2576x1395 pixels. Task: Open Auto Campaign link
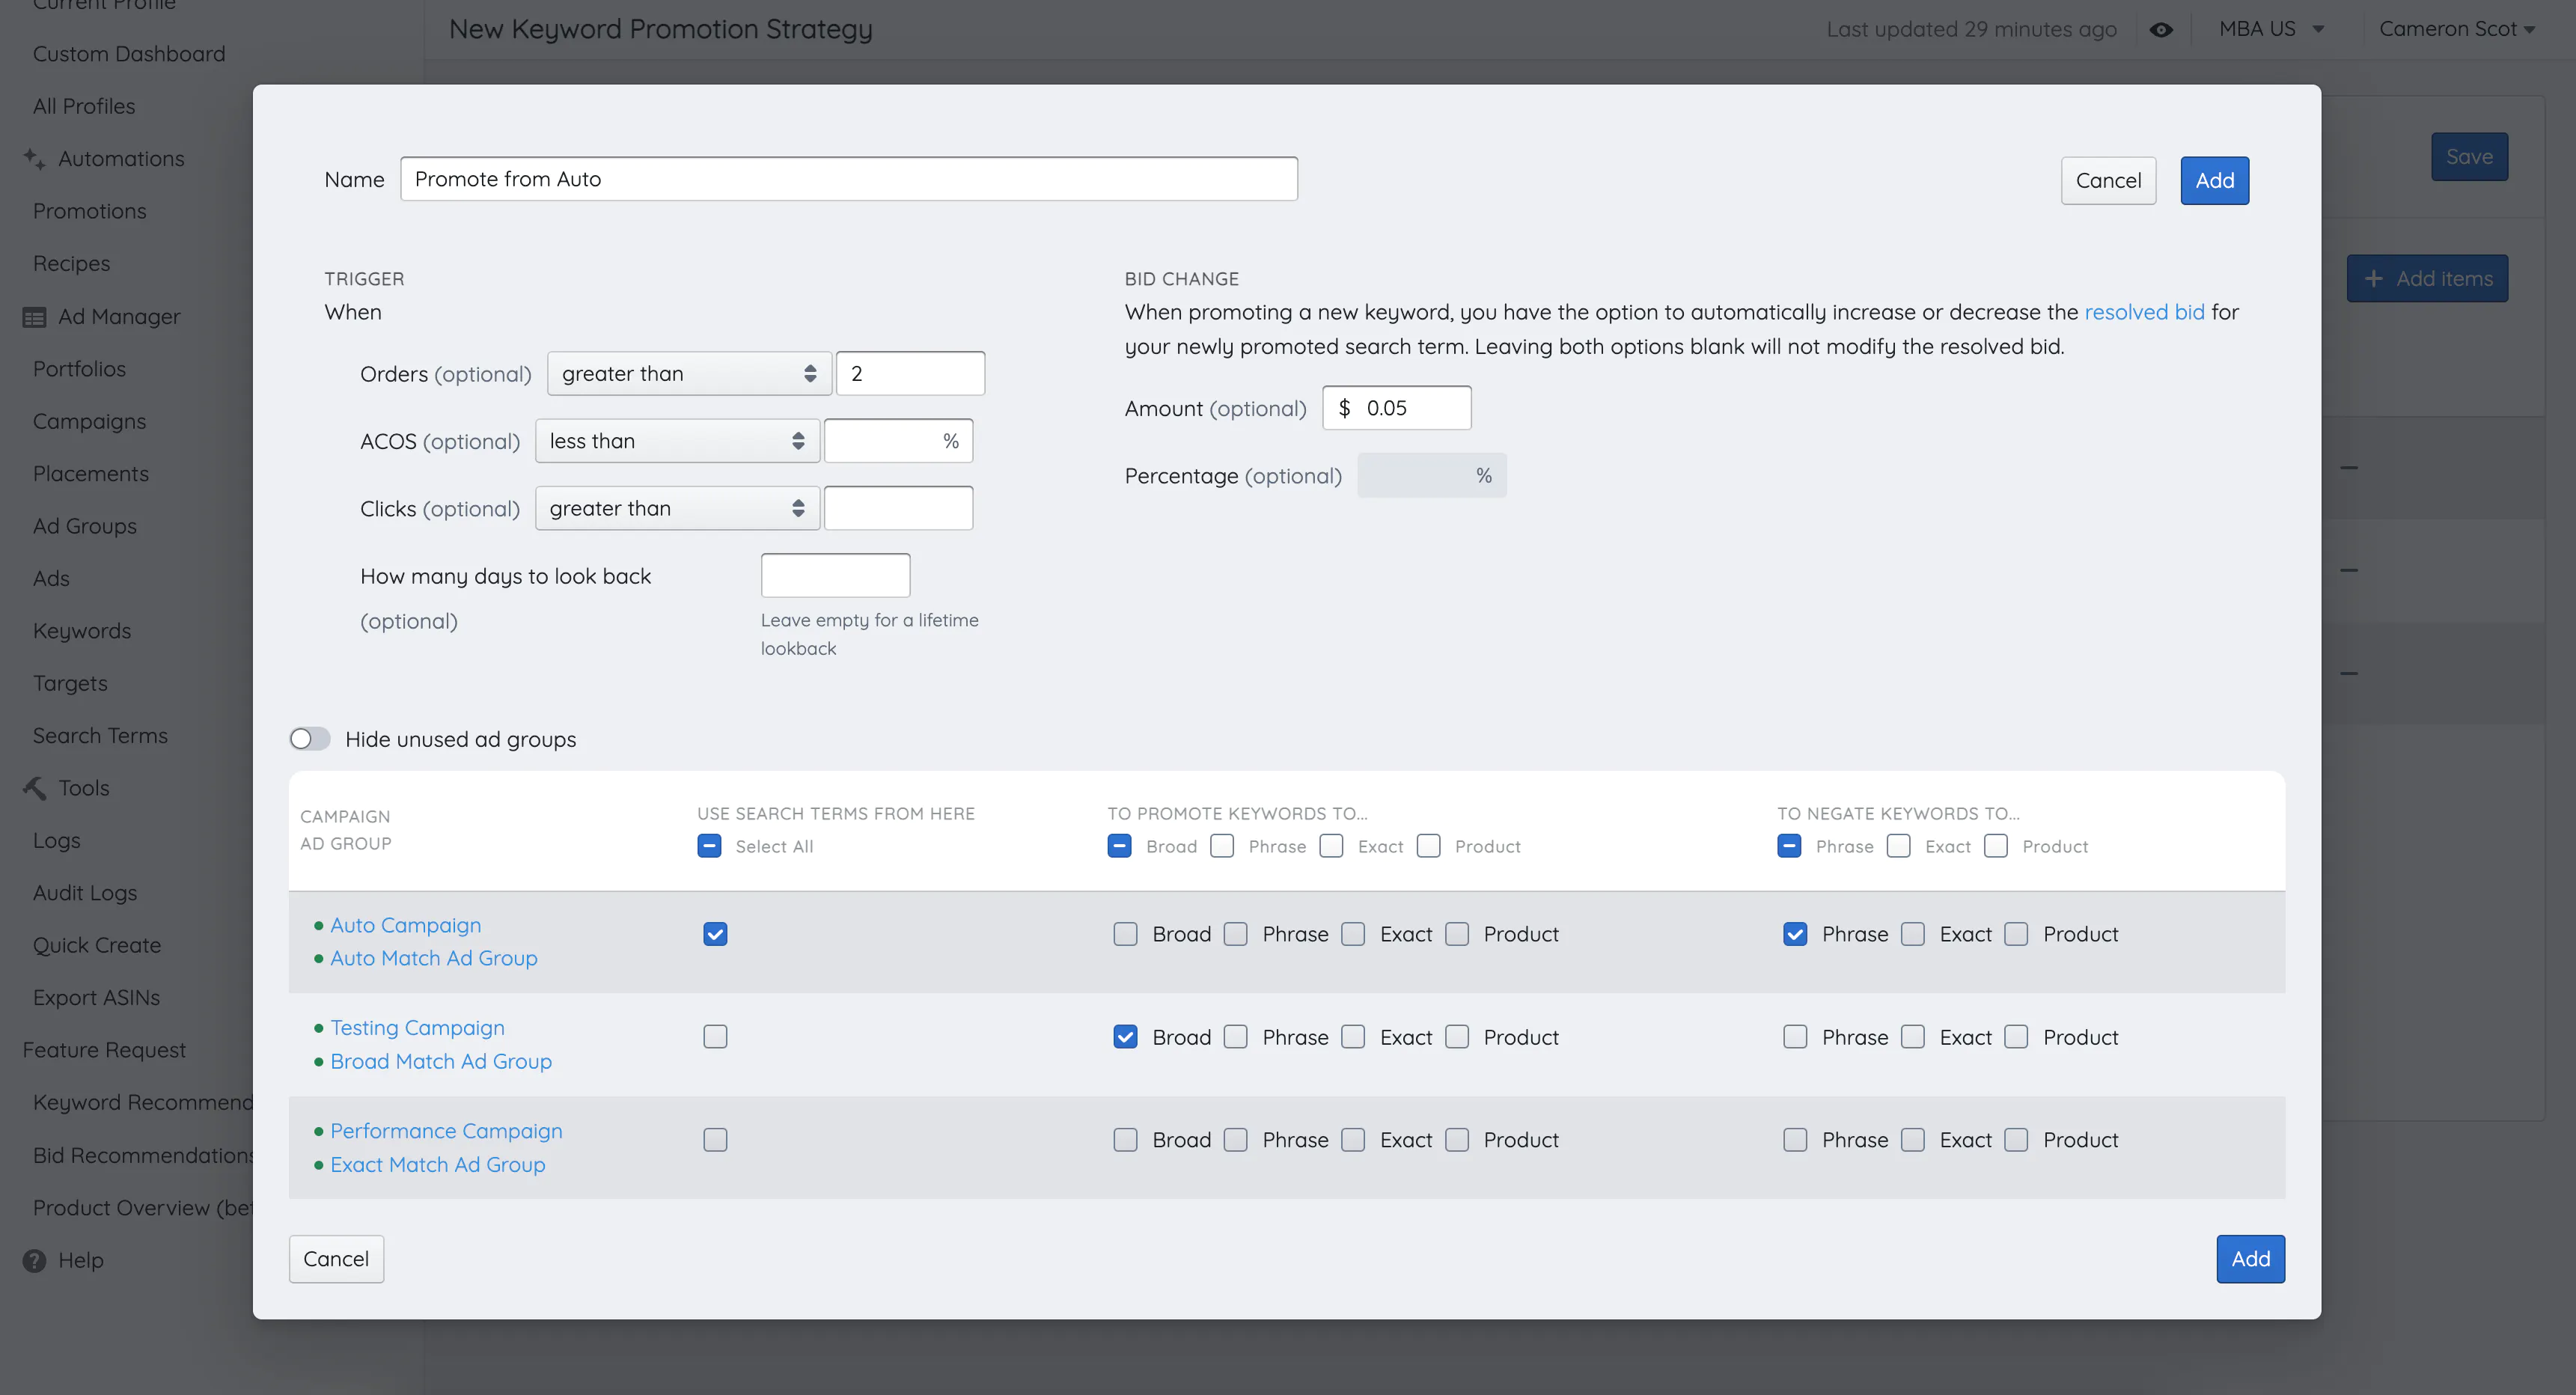click(406, 925)
